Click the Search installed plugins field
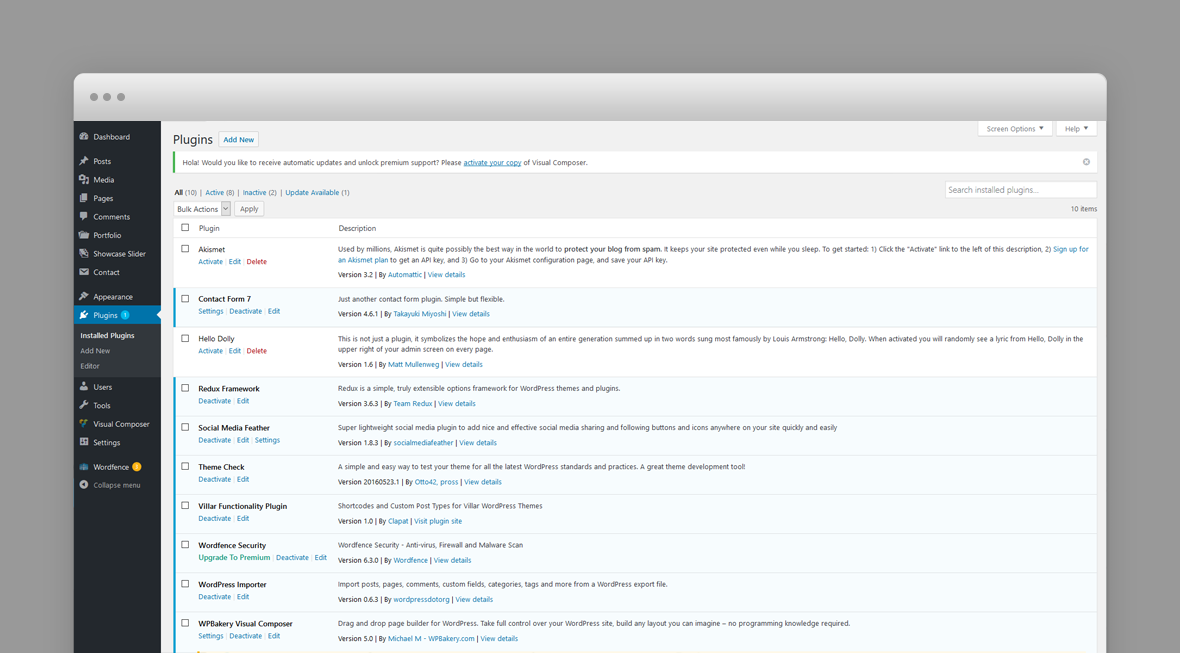Viewport: 1180px width, 653px height. click(x=1020, y=190)
